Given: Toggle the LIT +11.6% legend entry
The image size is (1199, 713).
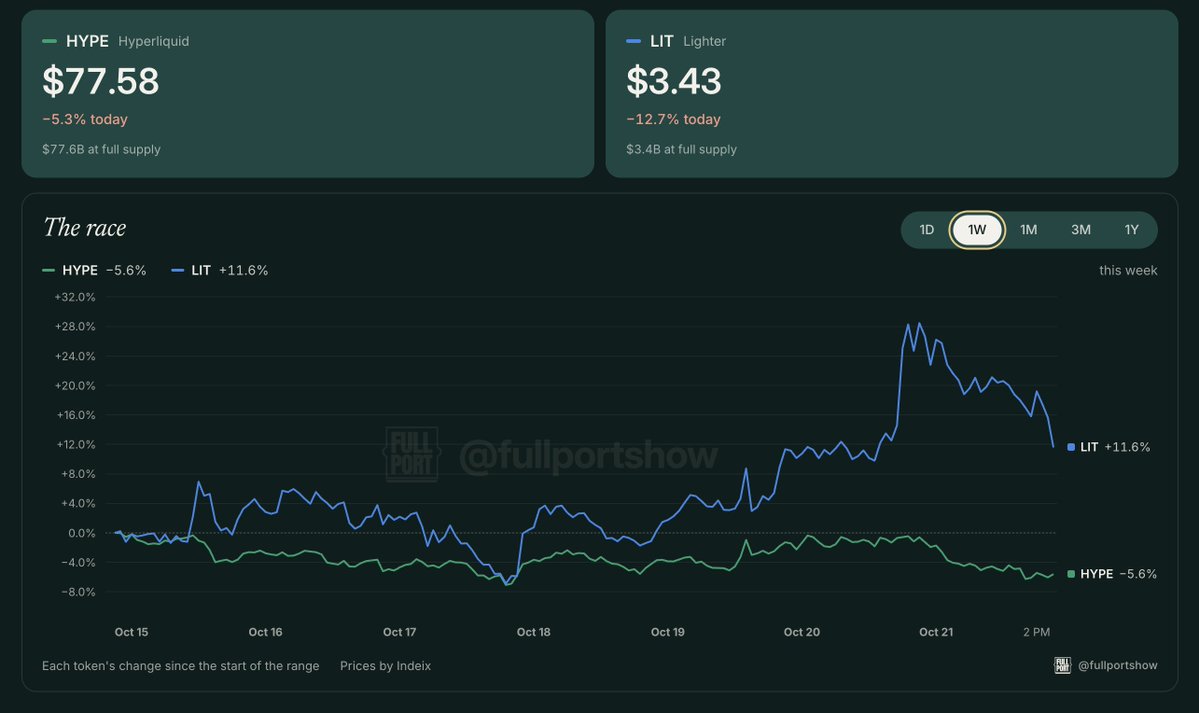Looking at the screenshot, I should coord(219,270).
